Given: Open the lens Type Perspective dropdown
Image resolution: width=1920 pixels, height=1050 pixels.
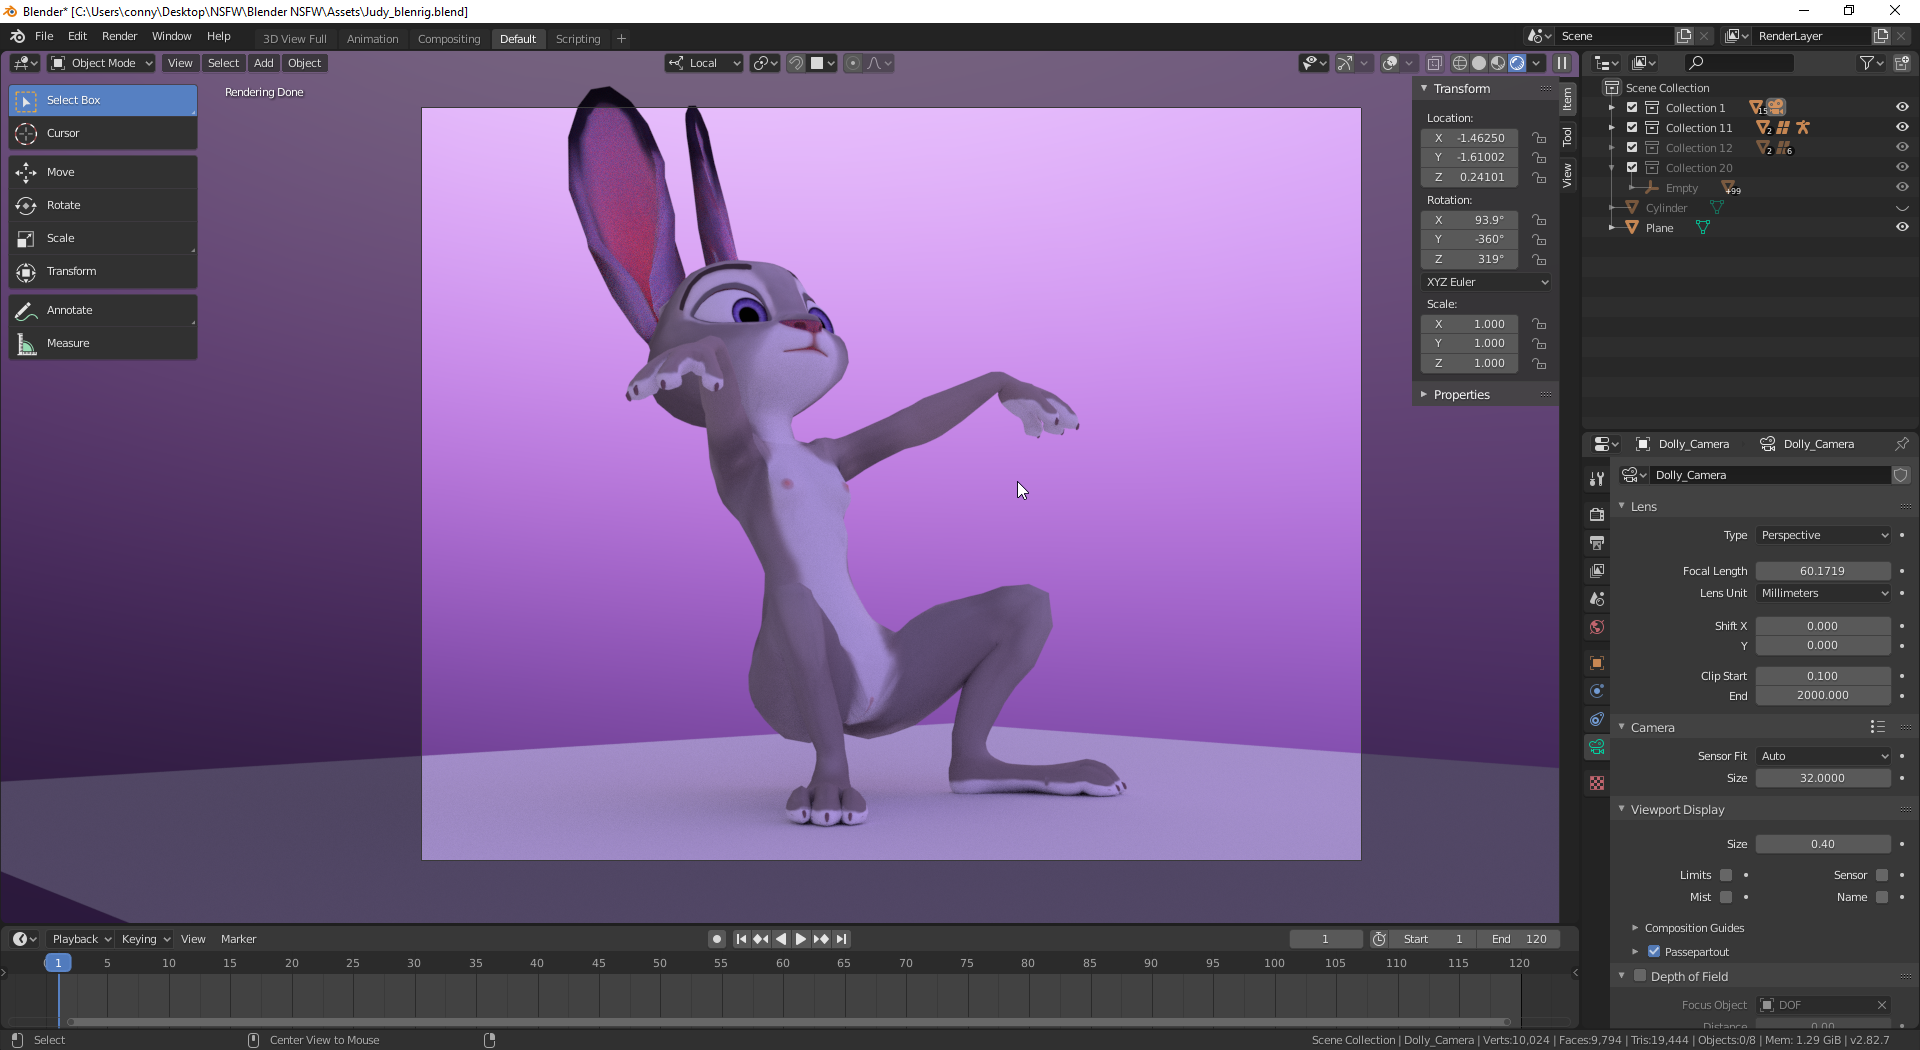Looking at the screenshot, I should click(1823, 535).
